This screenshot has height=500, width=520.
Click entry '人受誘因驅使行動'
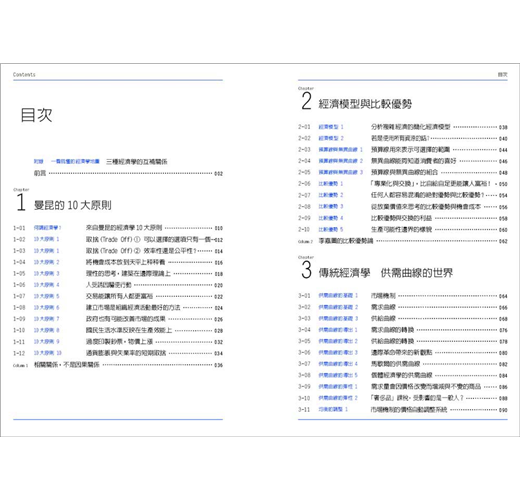point(109,285)
